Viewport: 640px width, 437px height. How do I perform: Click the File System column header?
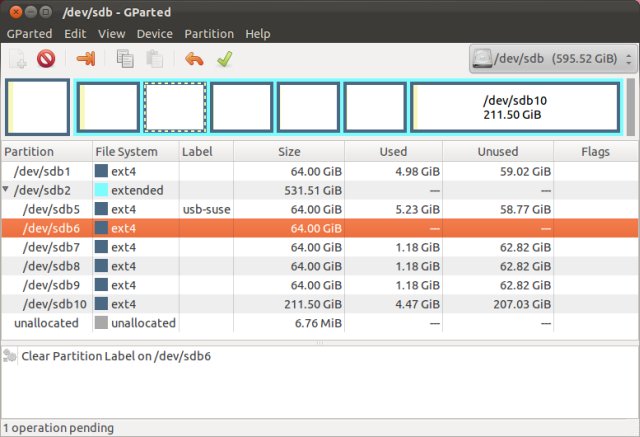click(x=126, y=151)
